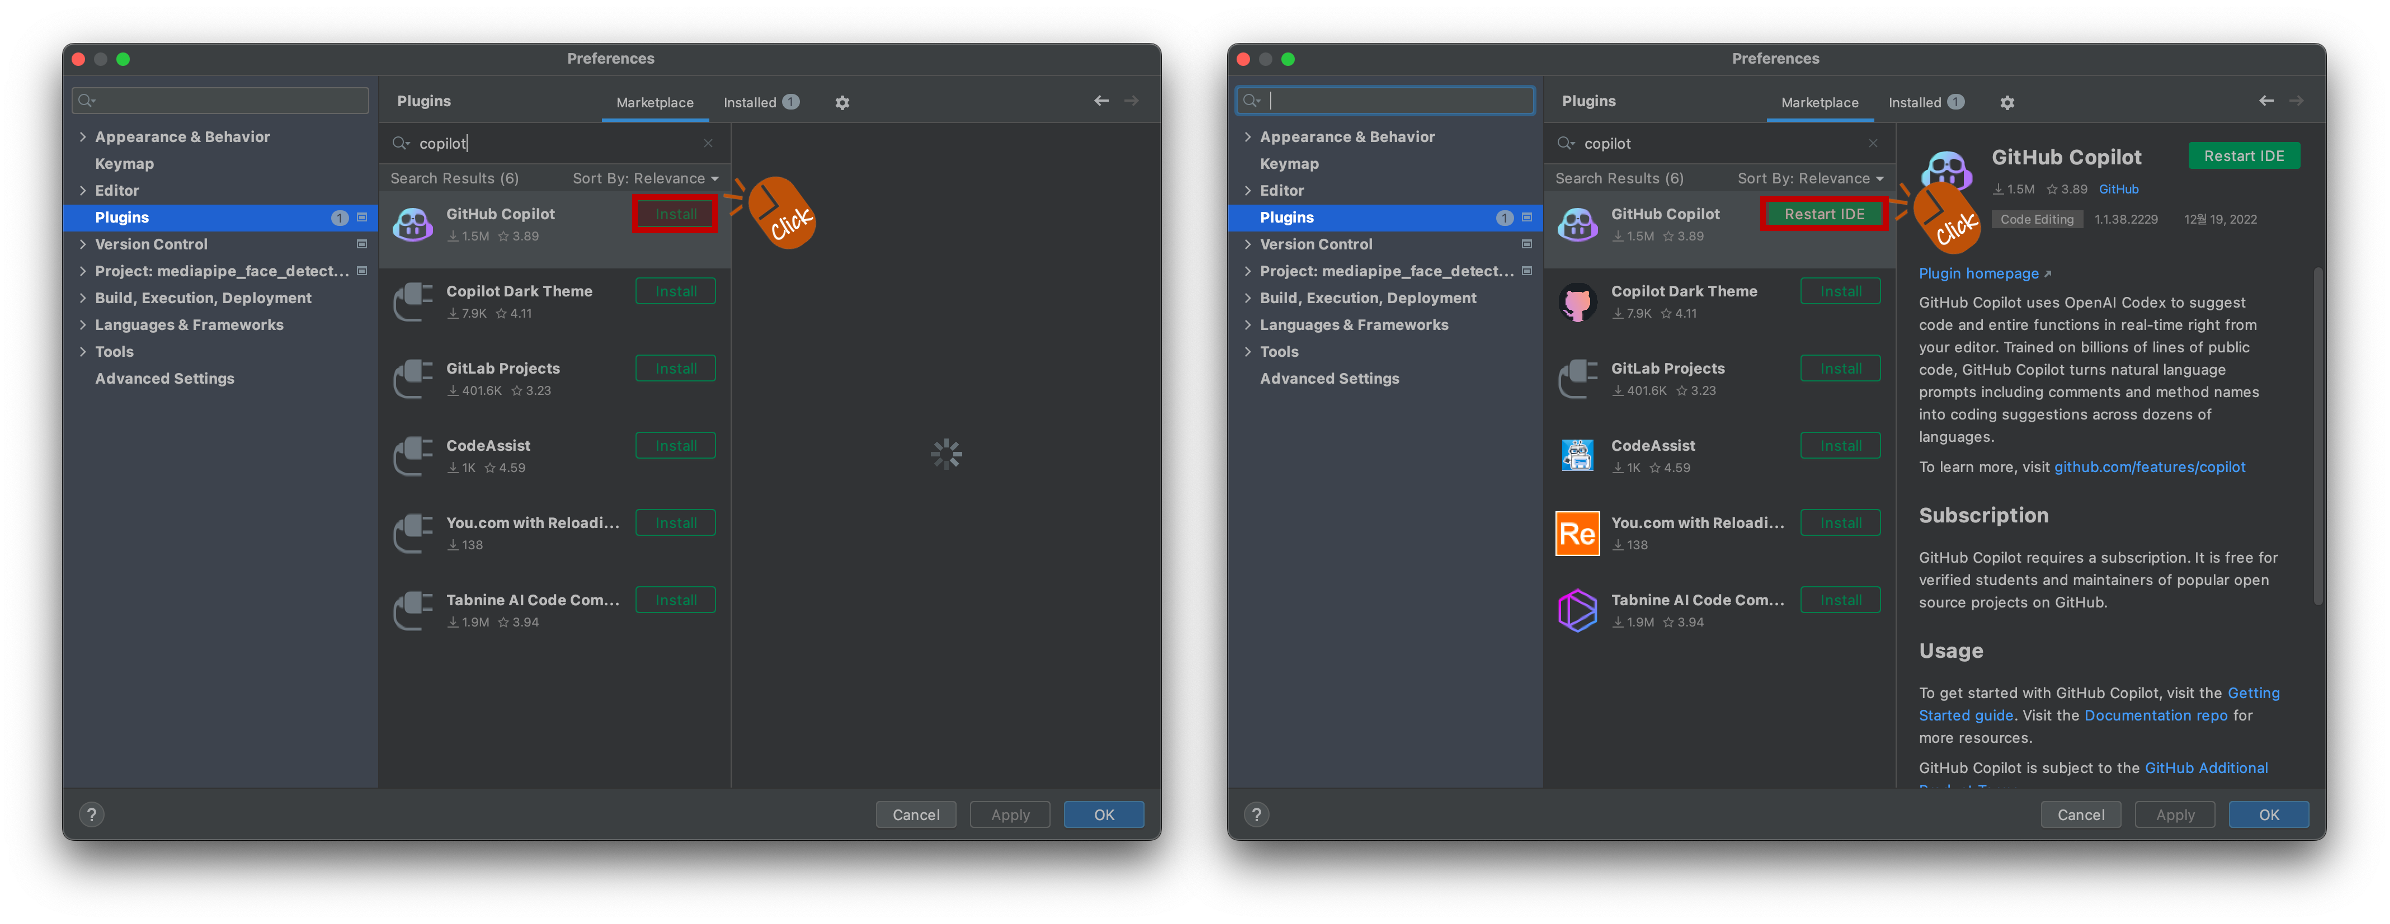The width and height of the screenshot is (2390, 924).
Task: Click the GitHub Copilot plugin icon
Action: pos(1577,224)
